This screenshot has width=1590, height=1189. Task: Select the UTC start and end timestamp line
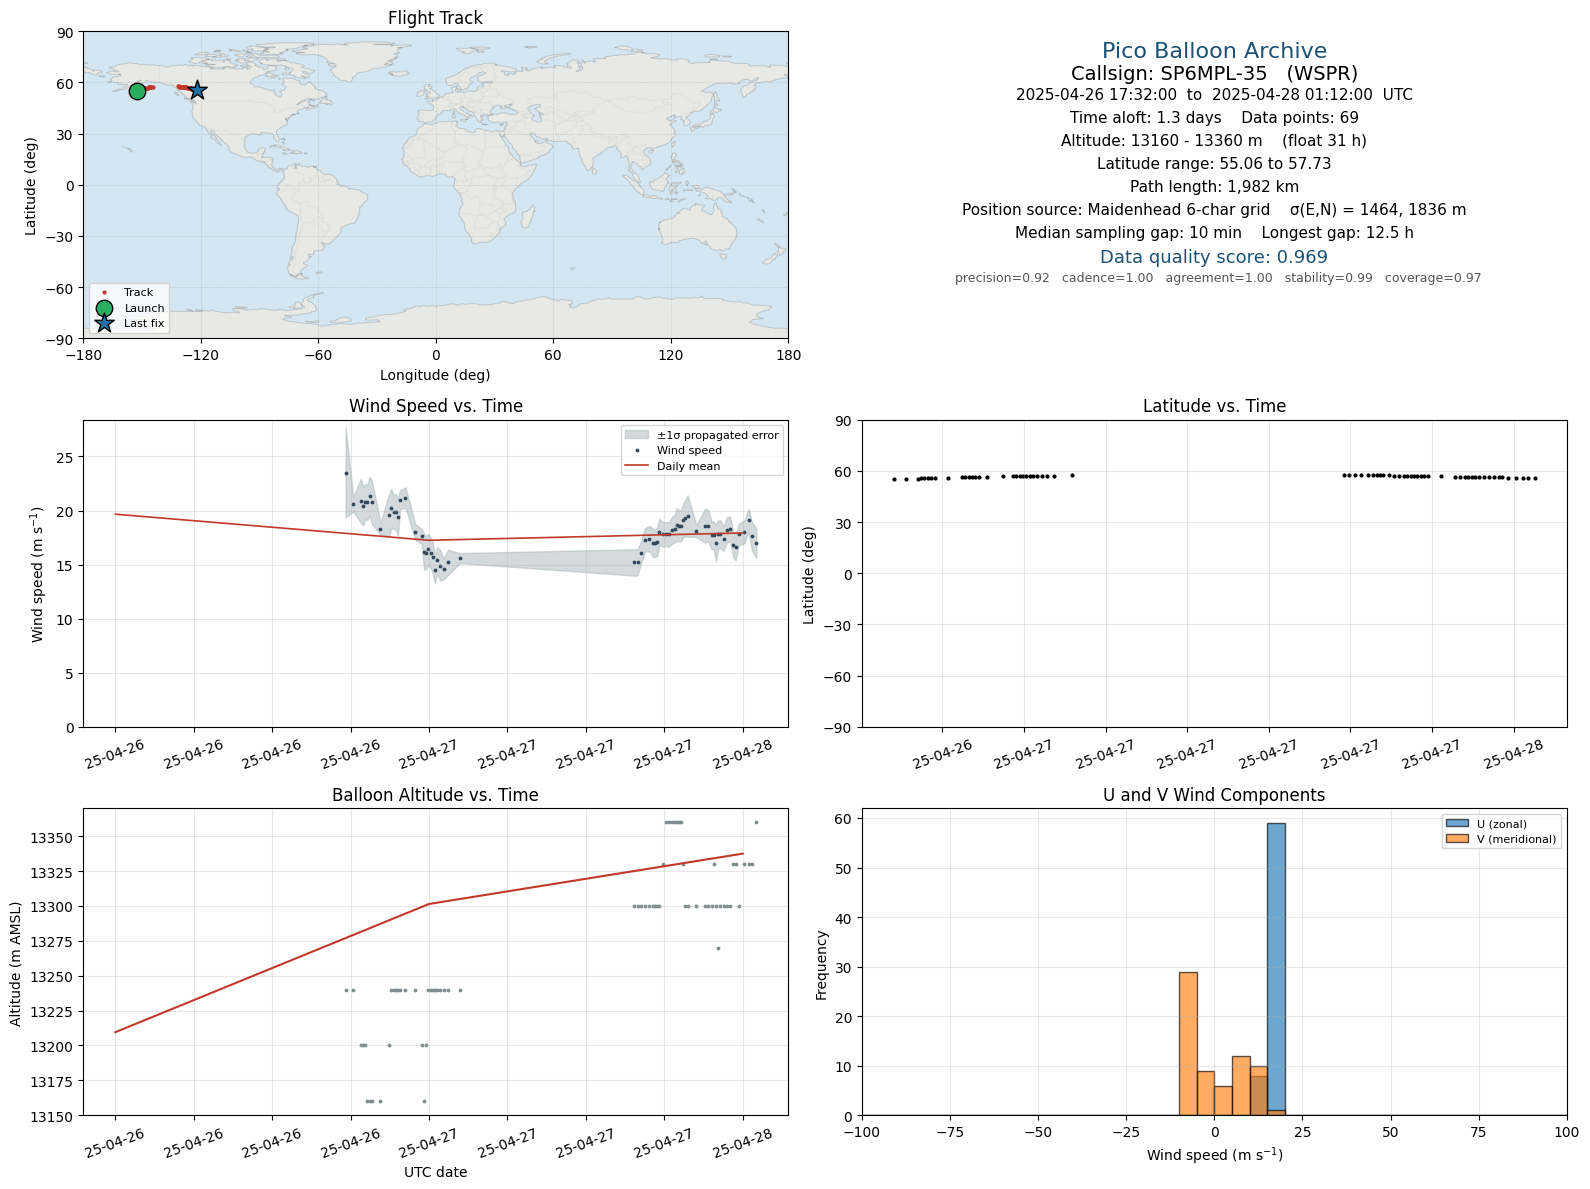pyautogui.click(x=1214, y=95)
